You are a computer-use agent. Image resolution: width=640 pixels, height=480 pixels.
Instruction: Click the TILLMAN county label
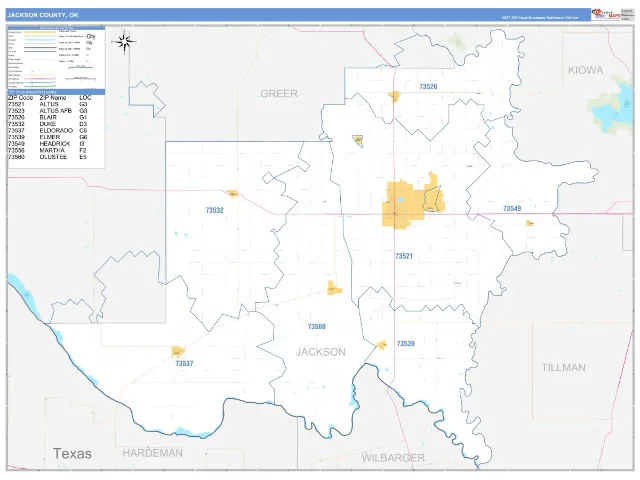563,367
